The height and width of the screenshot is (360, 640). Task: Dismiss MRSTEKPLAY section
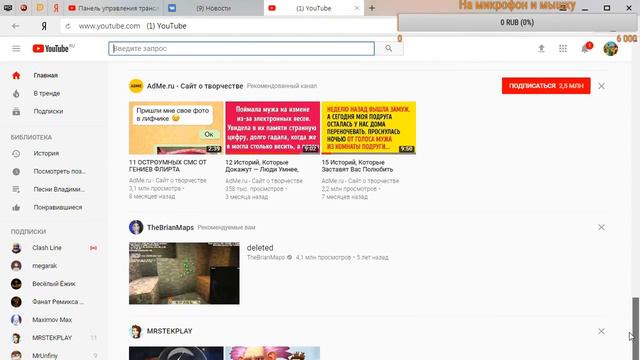point(601,331)
